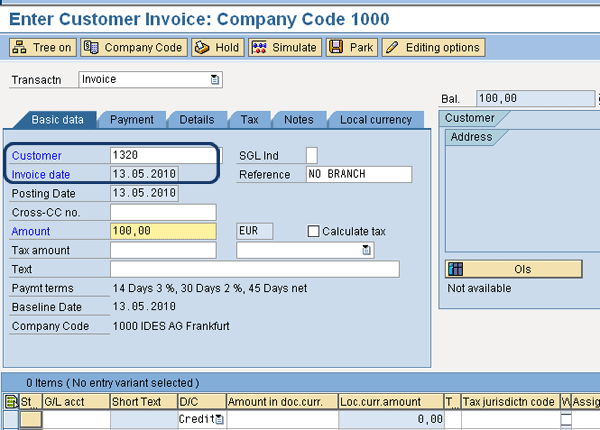Run Simulate from the toolbar
This screenshot has height=430, width=600.
pos(284,47)
